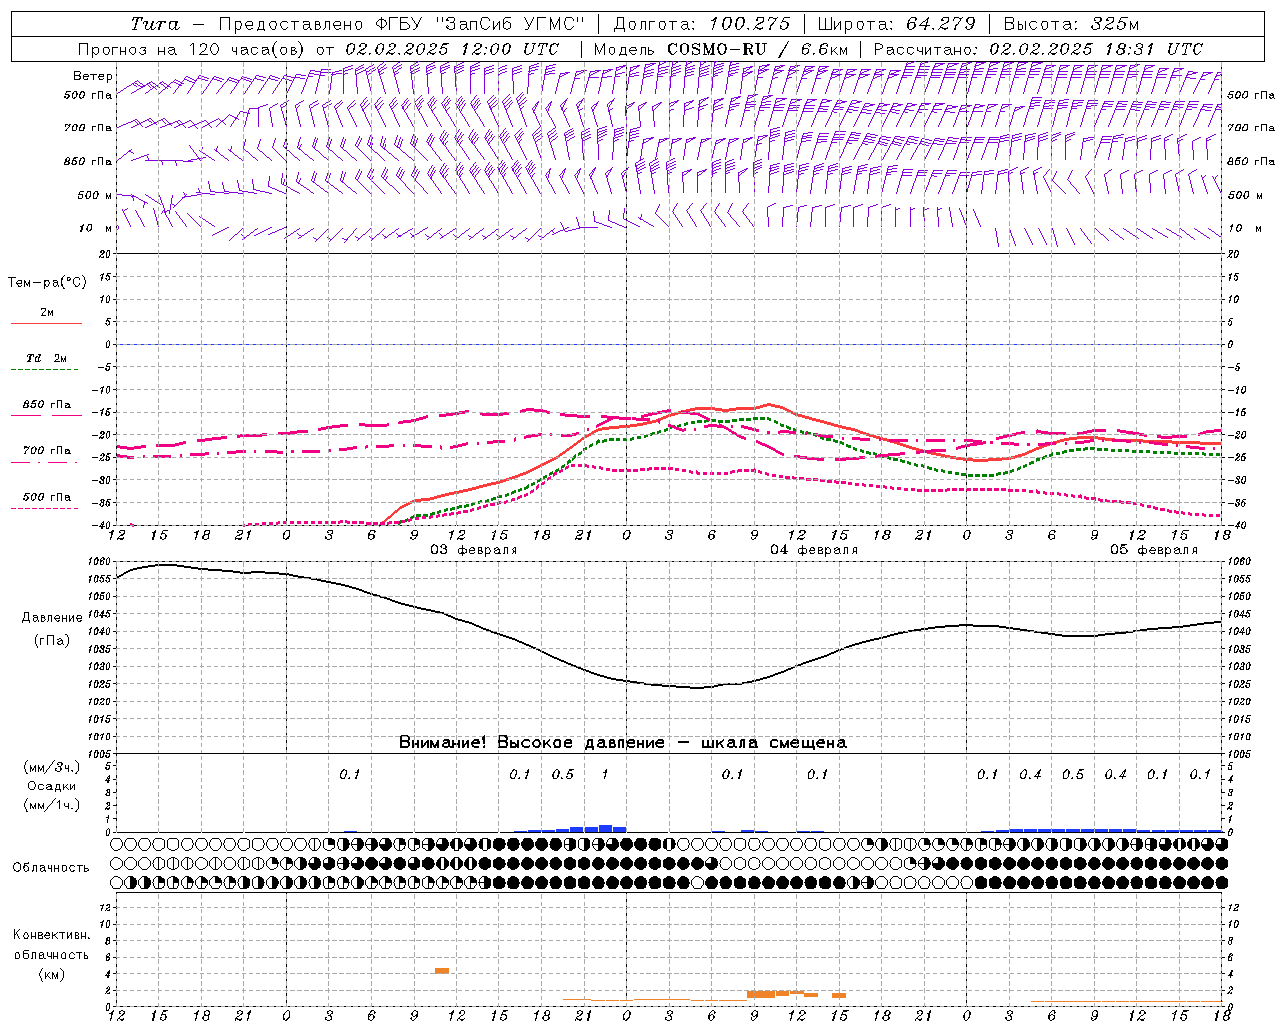The width and height of the screenshot is (1280, 1024).
Task: Select the text "Предоставлено ФГБУ ЗапСиб УГМС"
Action: 401,24
